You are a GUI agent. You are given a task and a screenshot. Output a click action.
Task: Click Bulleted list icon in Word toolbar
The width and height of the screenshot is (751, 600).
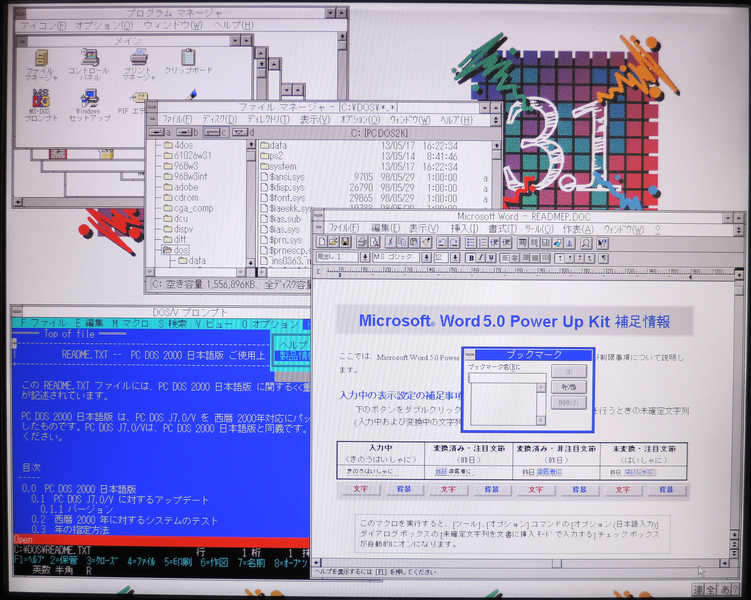pyautogui.click(x=483, y=242)
